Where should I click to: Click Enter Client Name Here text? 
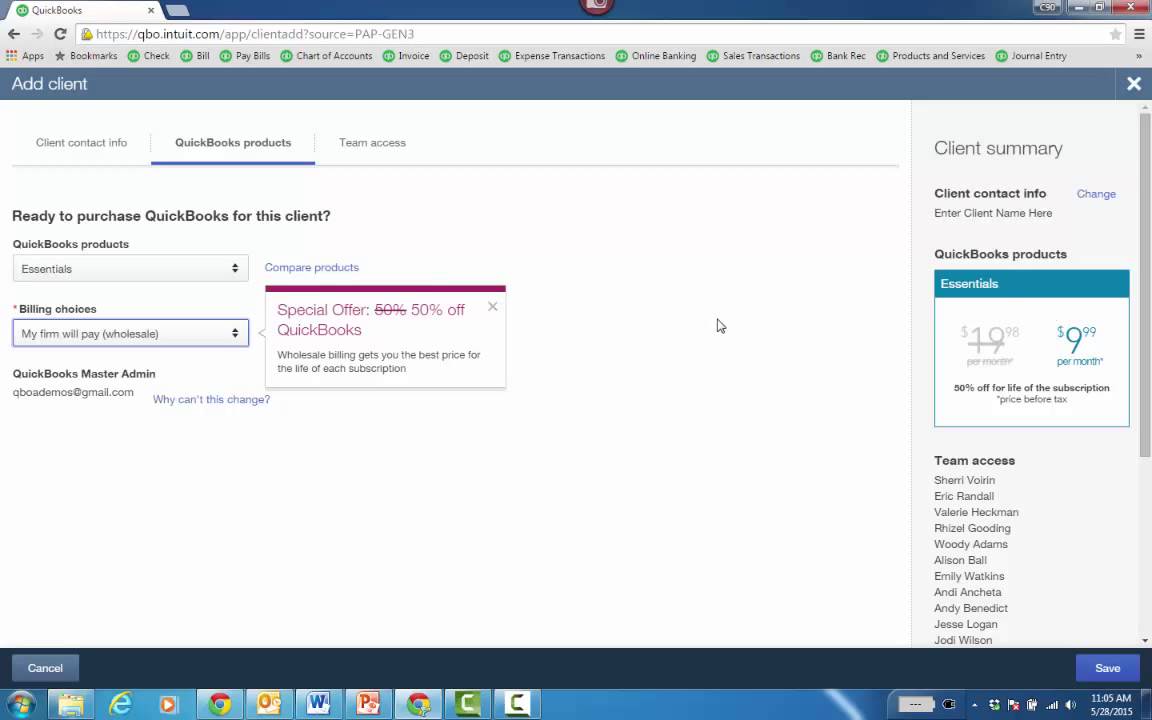point(993,213)
